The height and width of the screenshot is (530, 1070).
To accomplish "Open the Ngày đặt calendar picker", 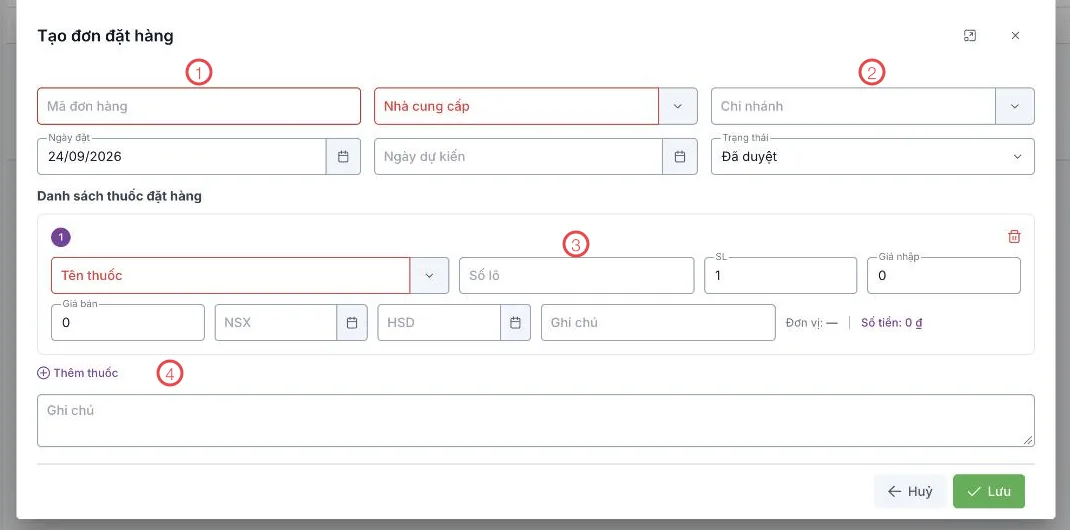I will point(343,157).
